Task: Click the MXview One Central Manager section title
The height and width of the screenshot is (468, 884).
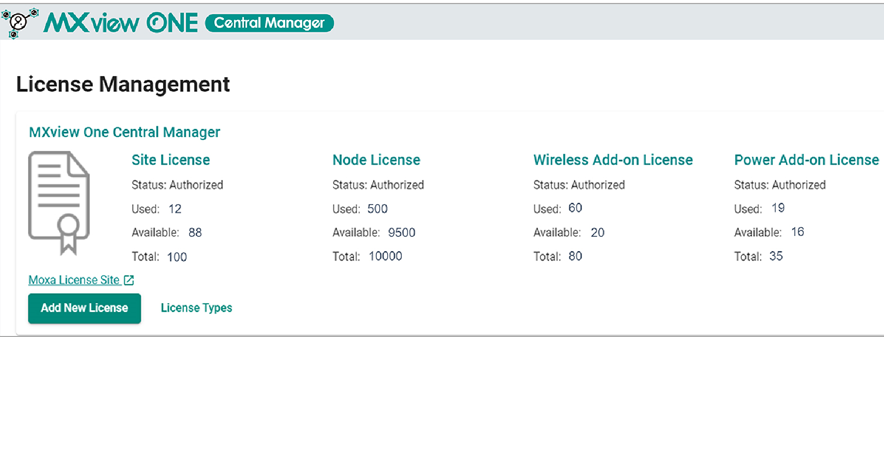Action: click(125, 133)
